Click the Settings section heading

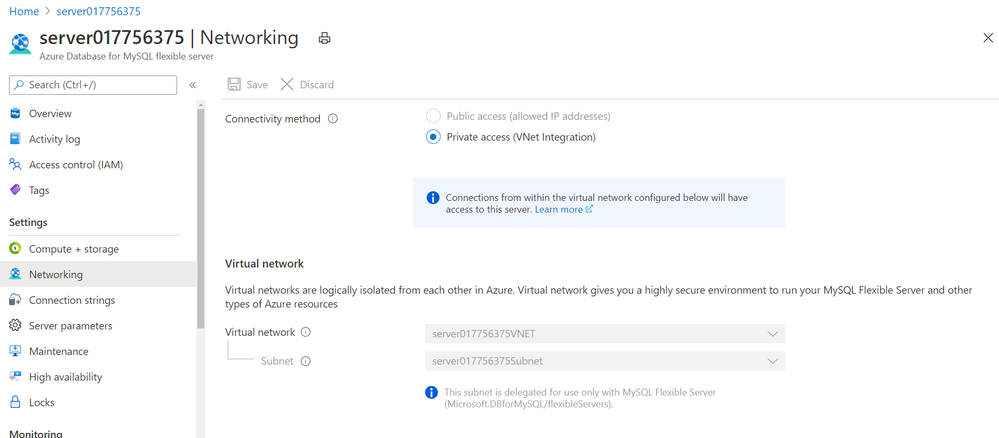pyautogui.click(x=28, y=223)
